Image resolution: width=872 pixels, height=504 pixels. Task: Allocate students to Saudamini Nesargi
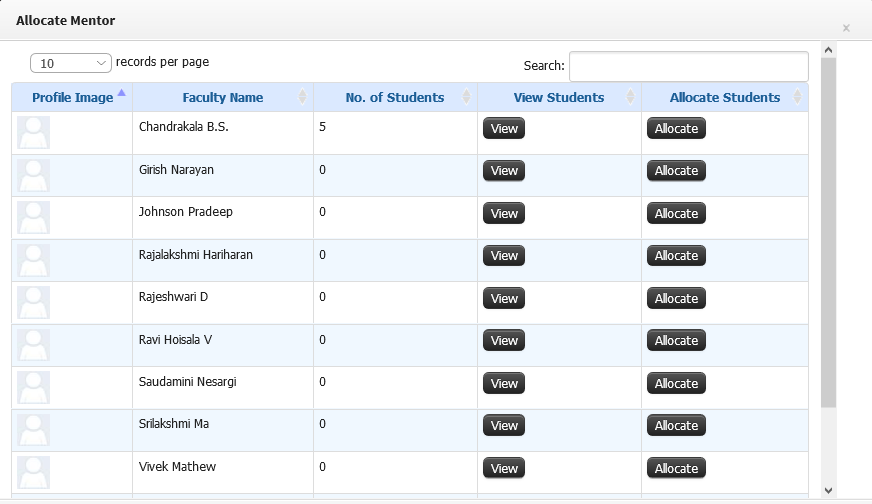676,383
